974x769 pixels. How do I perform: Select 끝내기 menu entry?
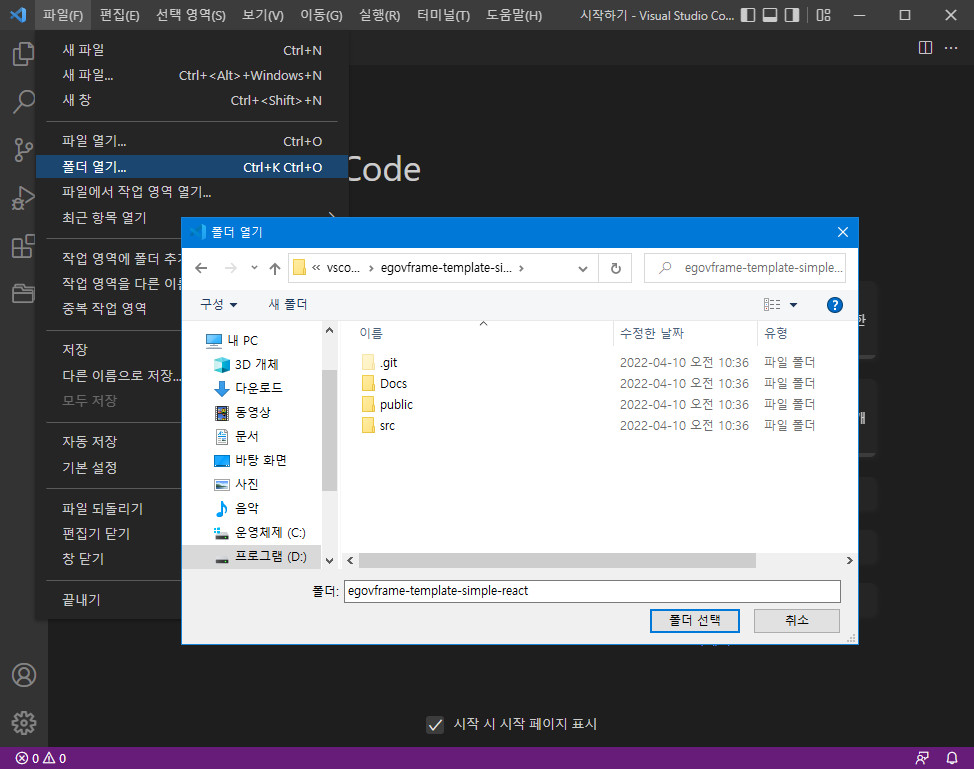point(109,599)
